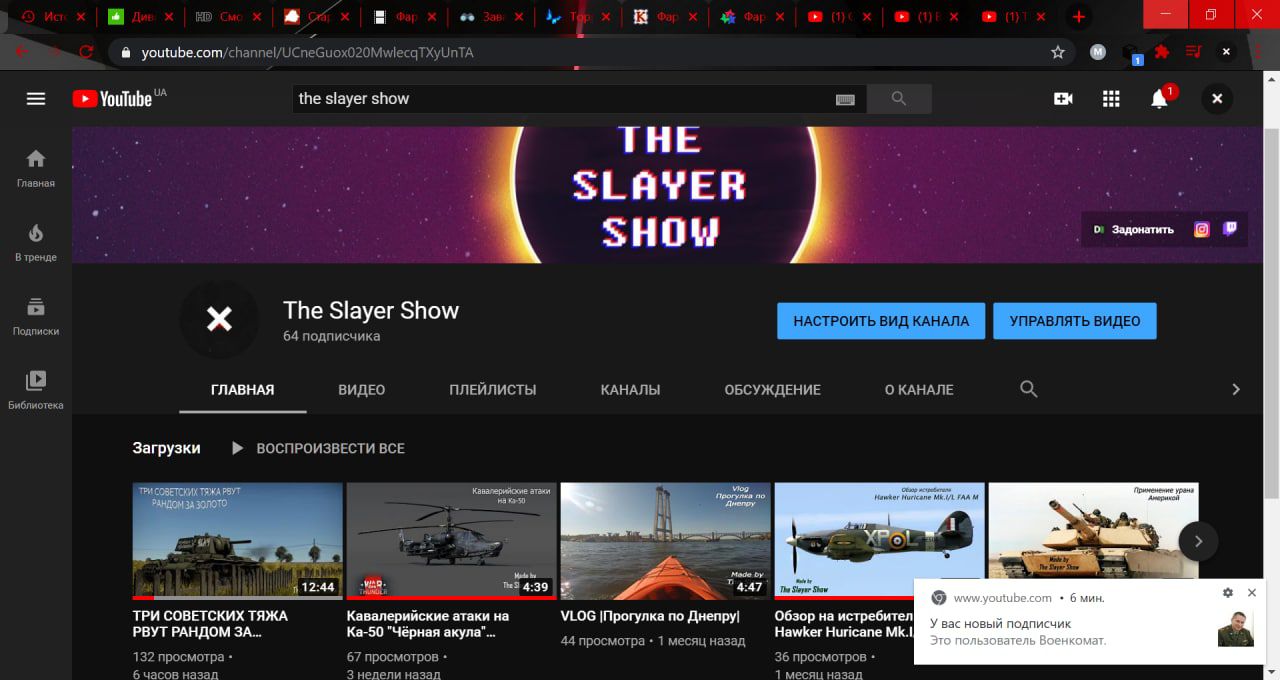The width and height of the screenshot is (1280, 680).
Task: Open the account avatar in YouTube header
Action: 1217,99
